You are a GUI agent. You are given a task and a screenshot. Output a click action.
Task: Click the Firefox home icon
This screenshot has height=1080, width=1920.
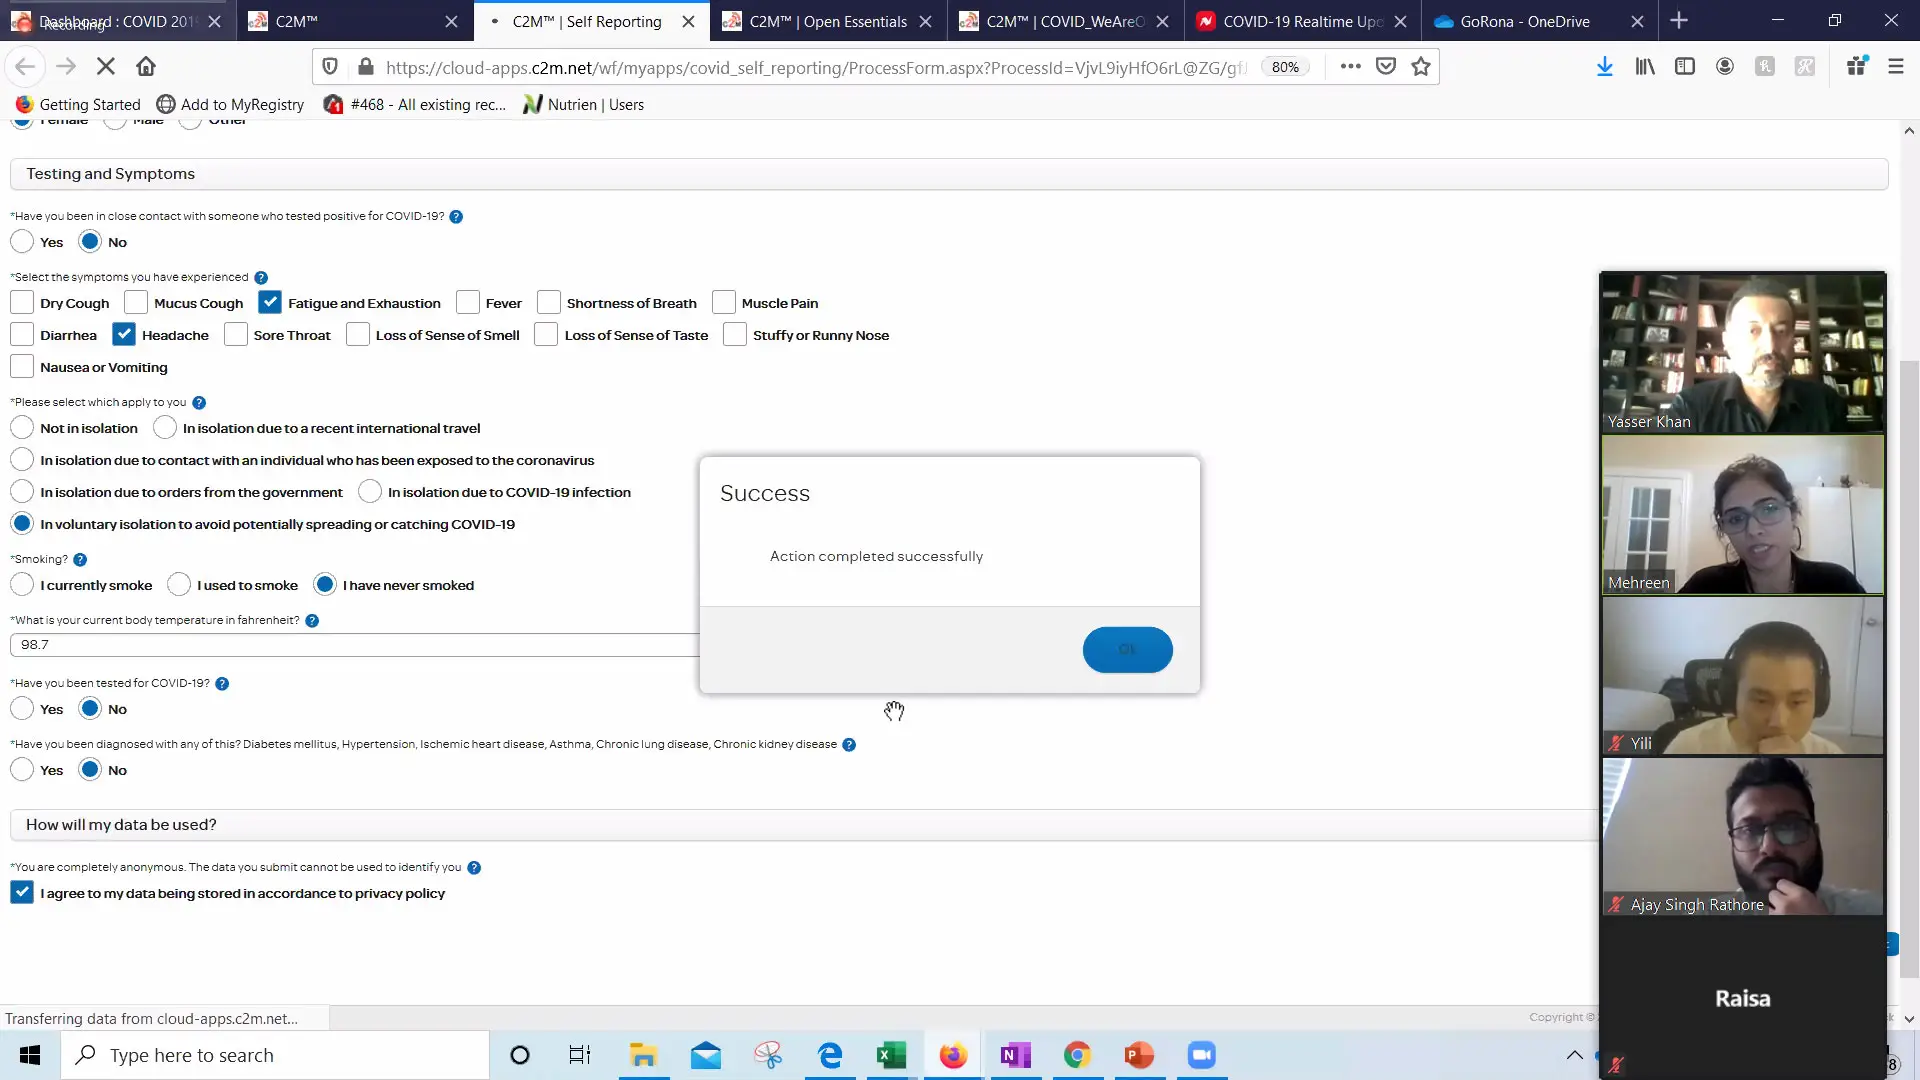(146, 67)
